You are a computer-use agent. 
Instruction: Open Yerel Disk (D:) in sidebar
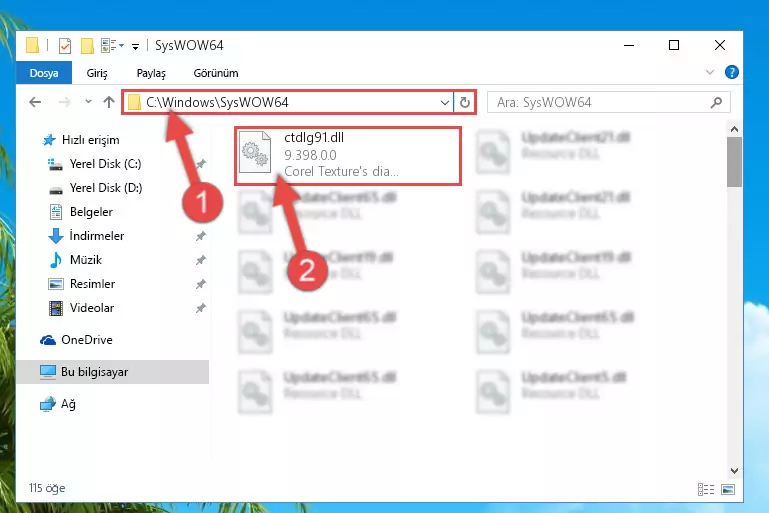pyautogui.click(x=95, y=188)
